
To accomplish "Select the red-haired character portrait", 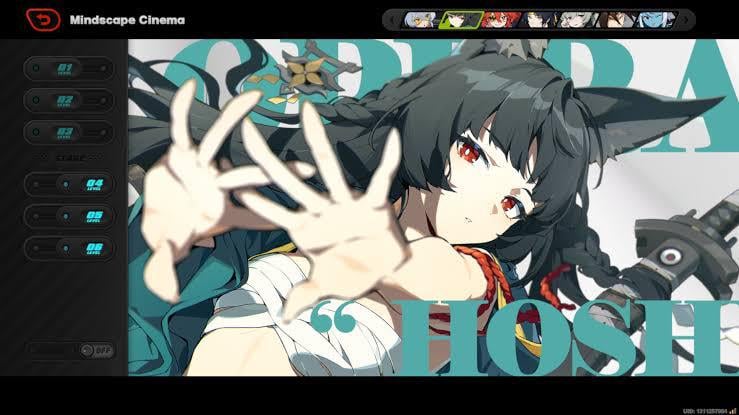I will click(x=501, y=20).
